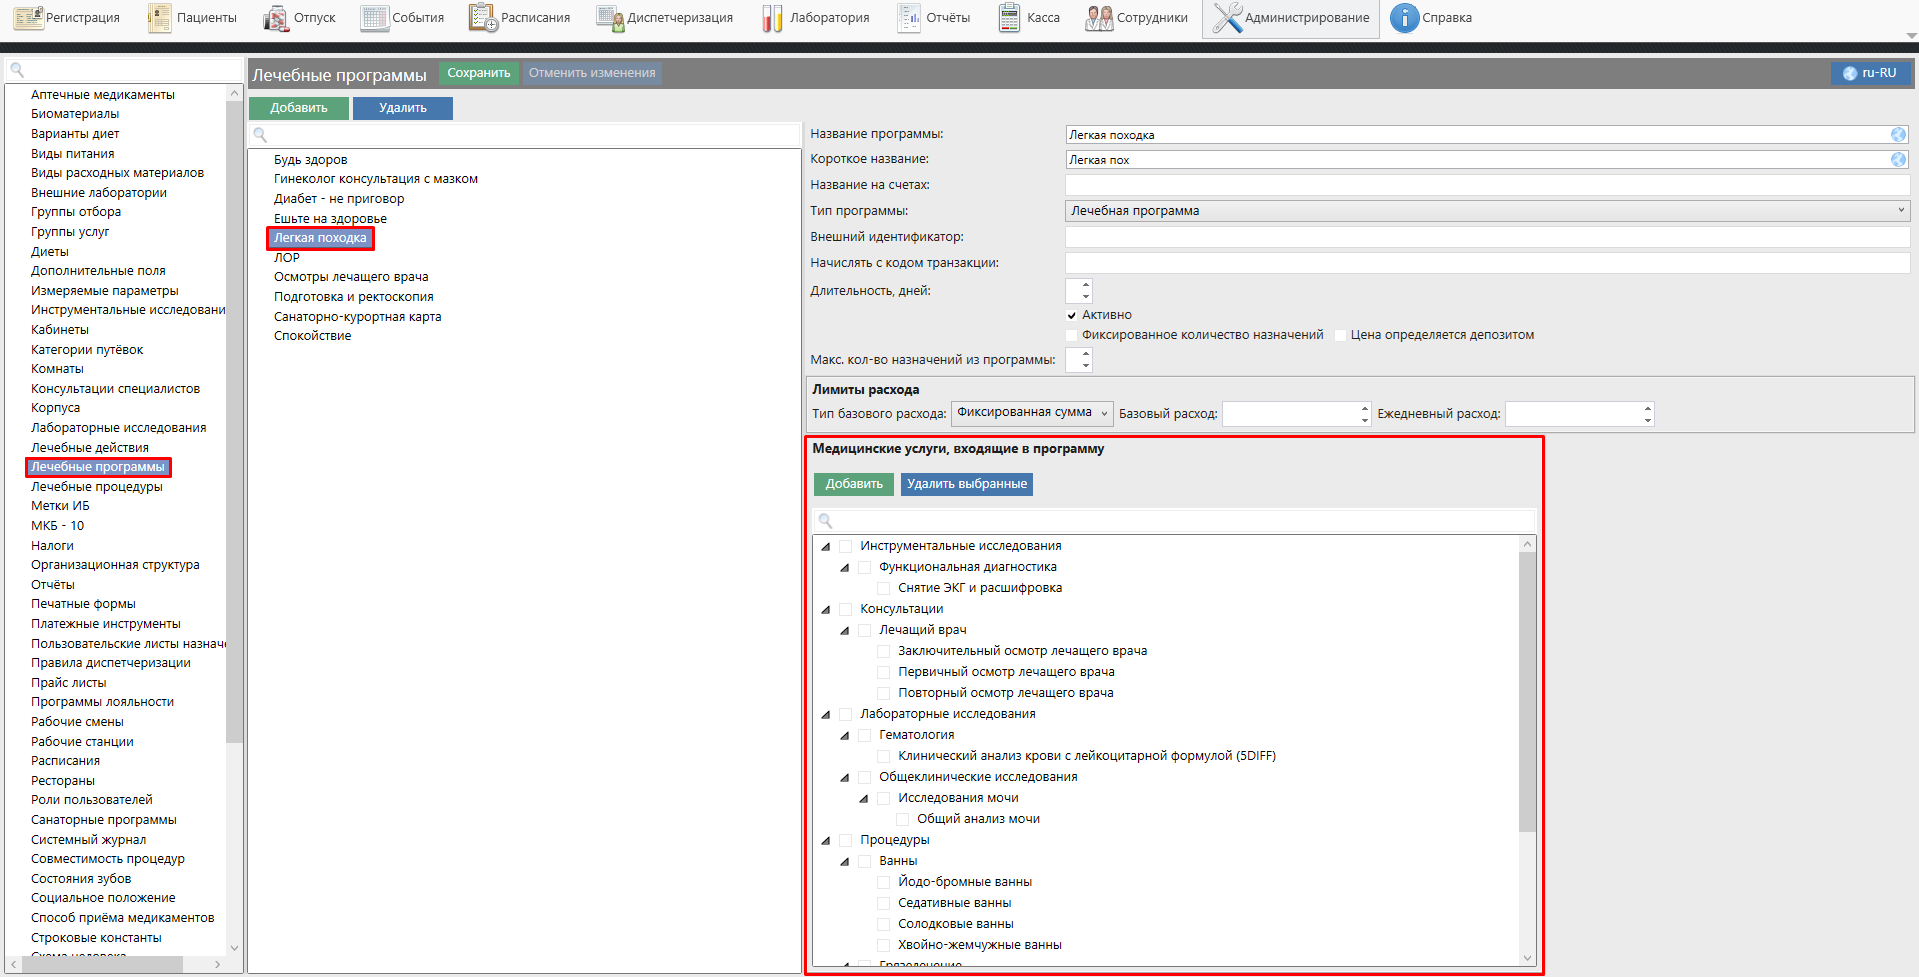Click globe icon in Название программы field
The height and width of the screenshot is (977, 1919).
pos(1898,135)
